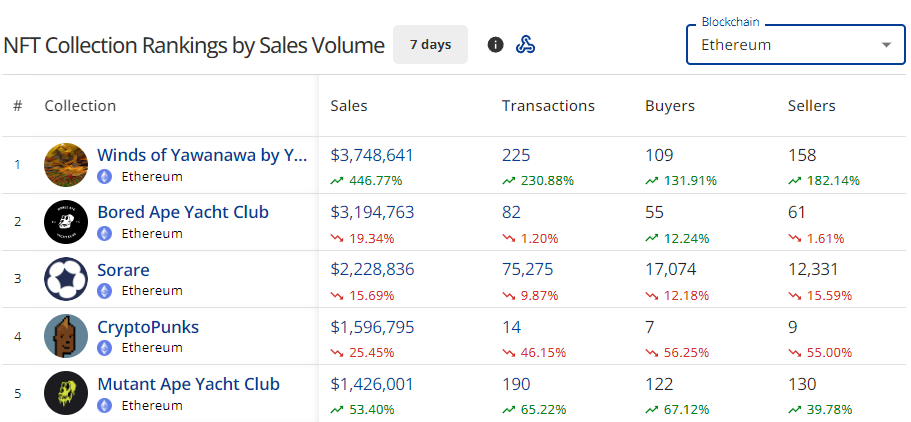
Task: Sort by the Sellers column header
Action: (812, 106)
